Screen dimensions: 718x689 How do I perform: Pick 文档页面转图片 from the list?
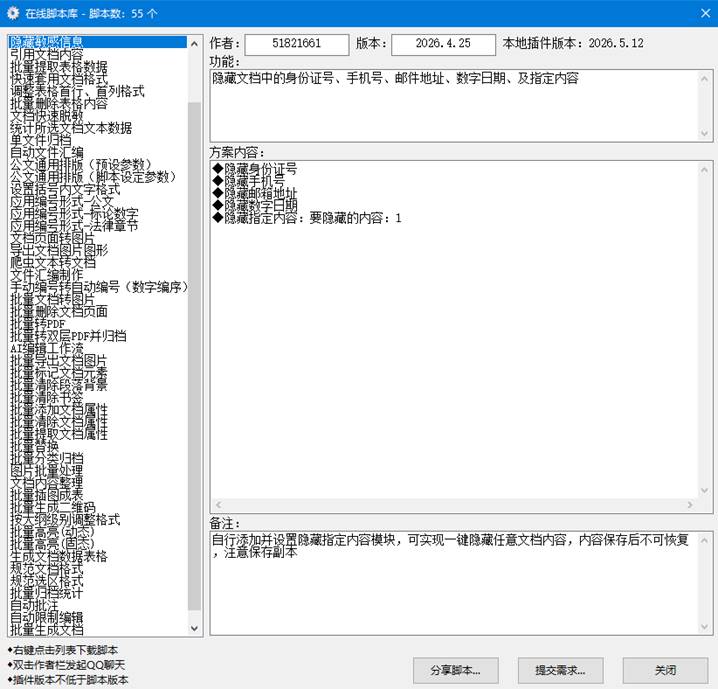98,238
